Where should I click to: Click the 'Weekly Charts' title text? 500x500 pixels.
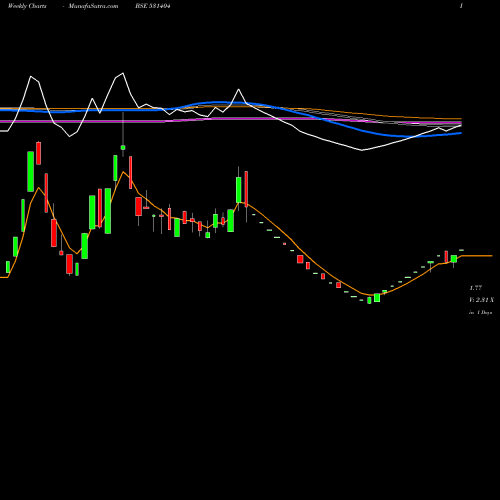27,6
